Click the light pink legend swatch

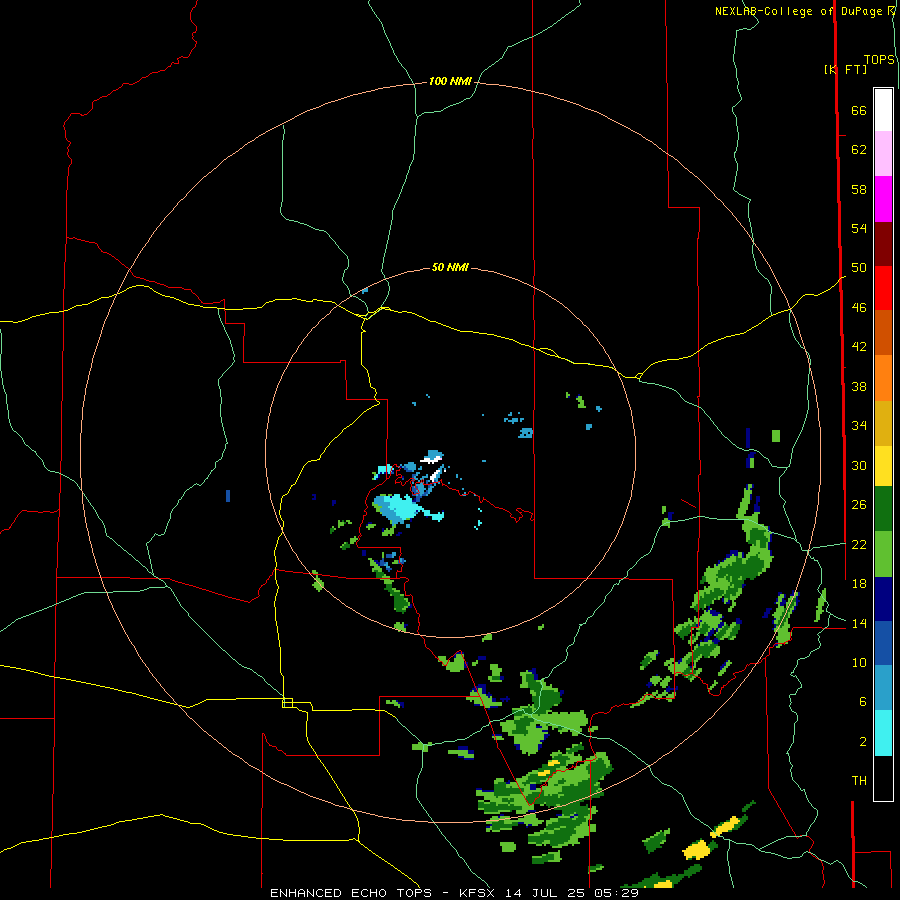pyautogui.click(x=883, y=153)
